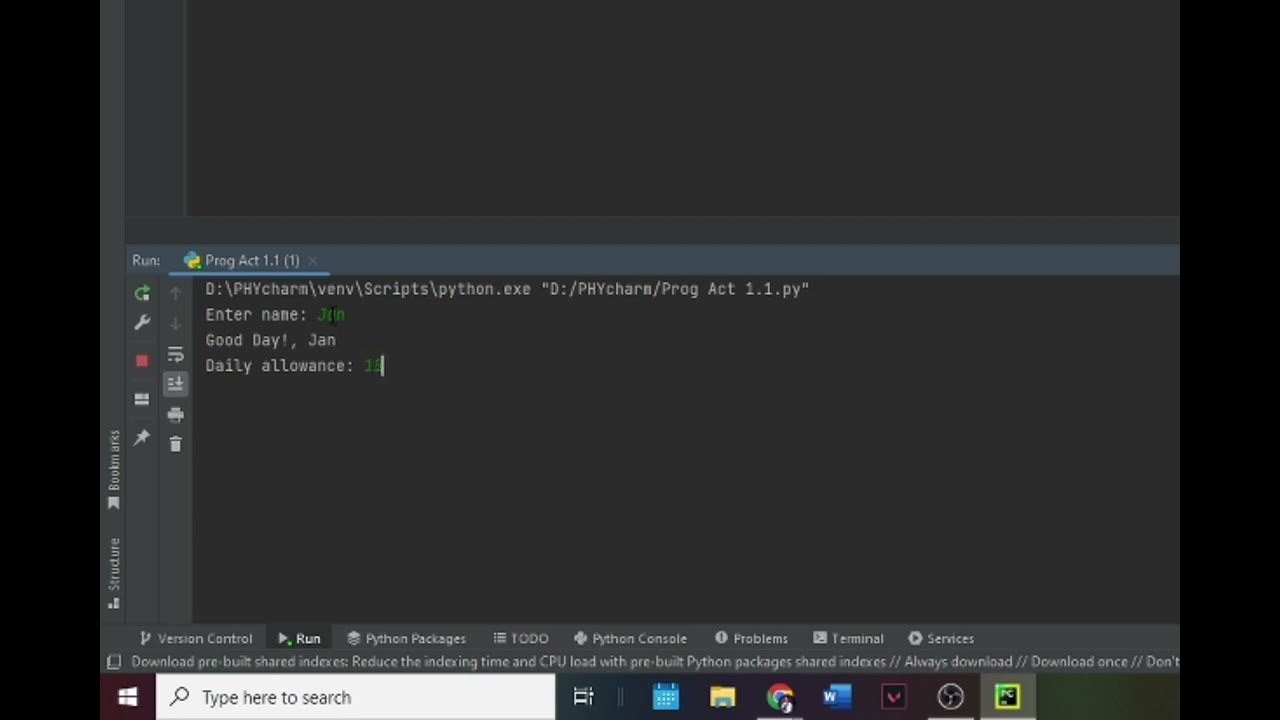Open Microsoft Word from taskbar
1280x720 pixels.
837,697
